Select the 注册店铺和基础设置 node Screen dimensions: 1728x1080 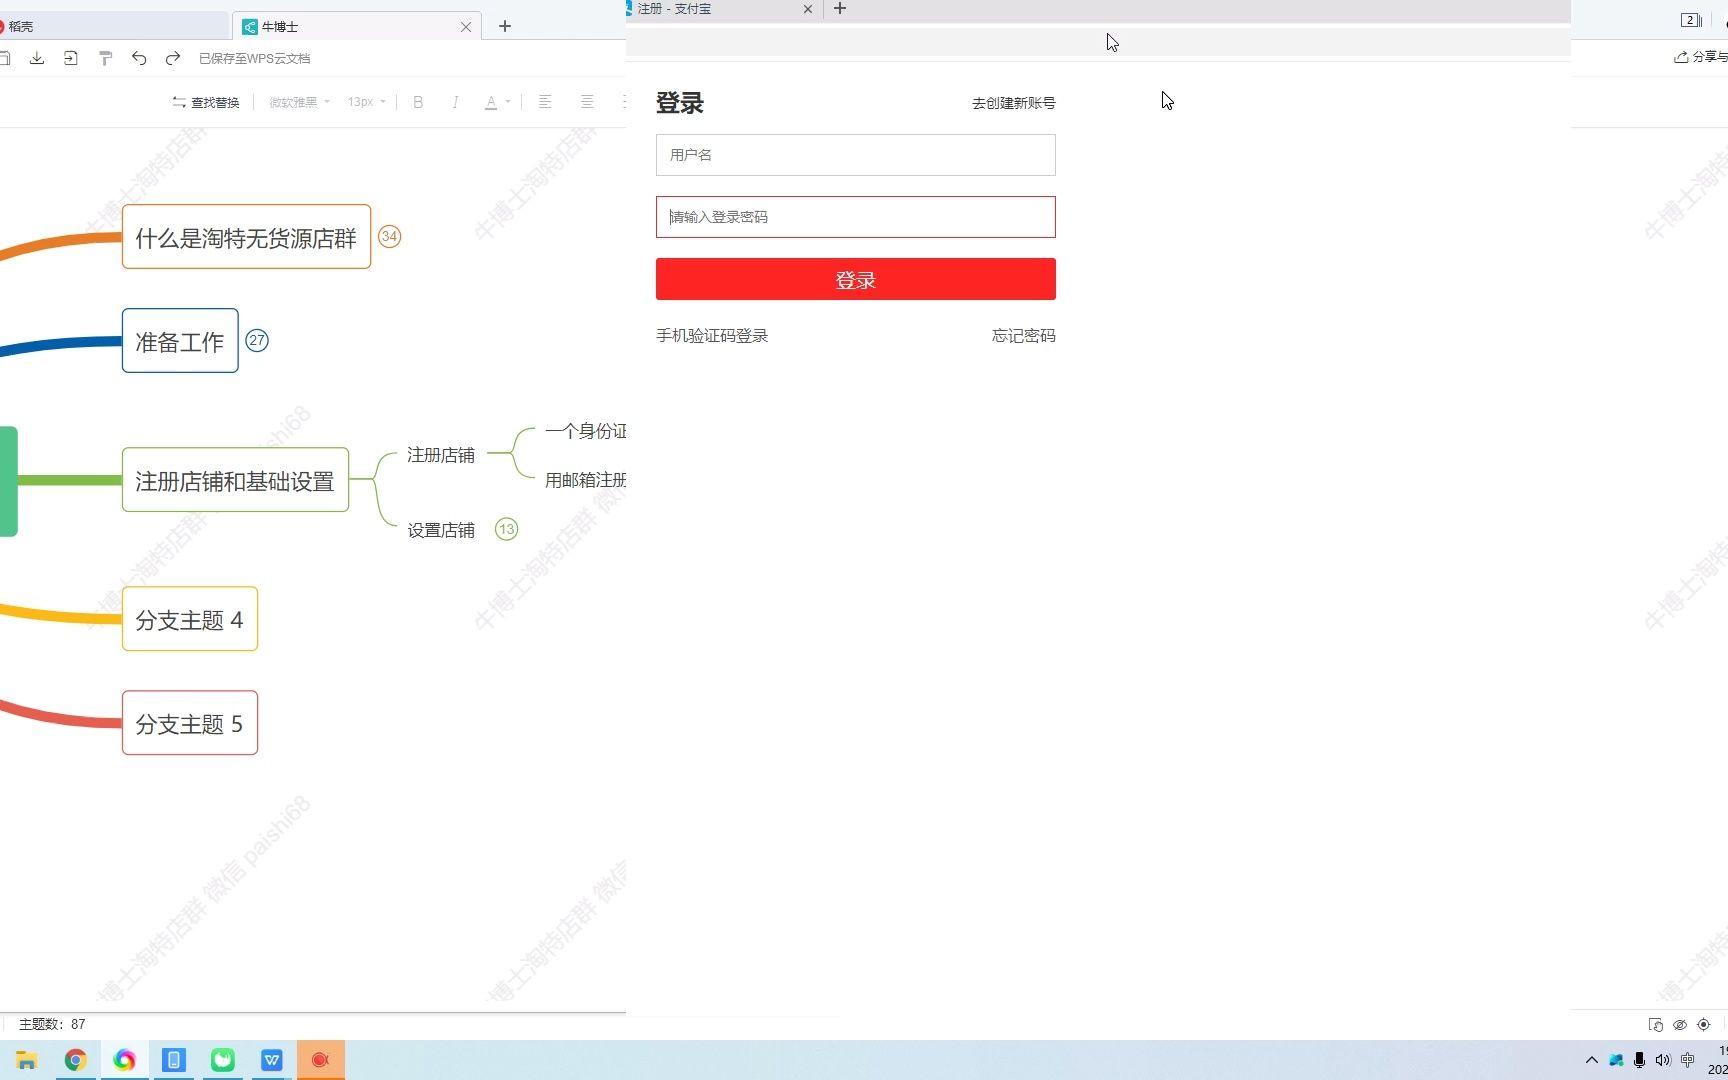point(235,480)
